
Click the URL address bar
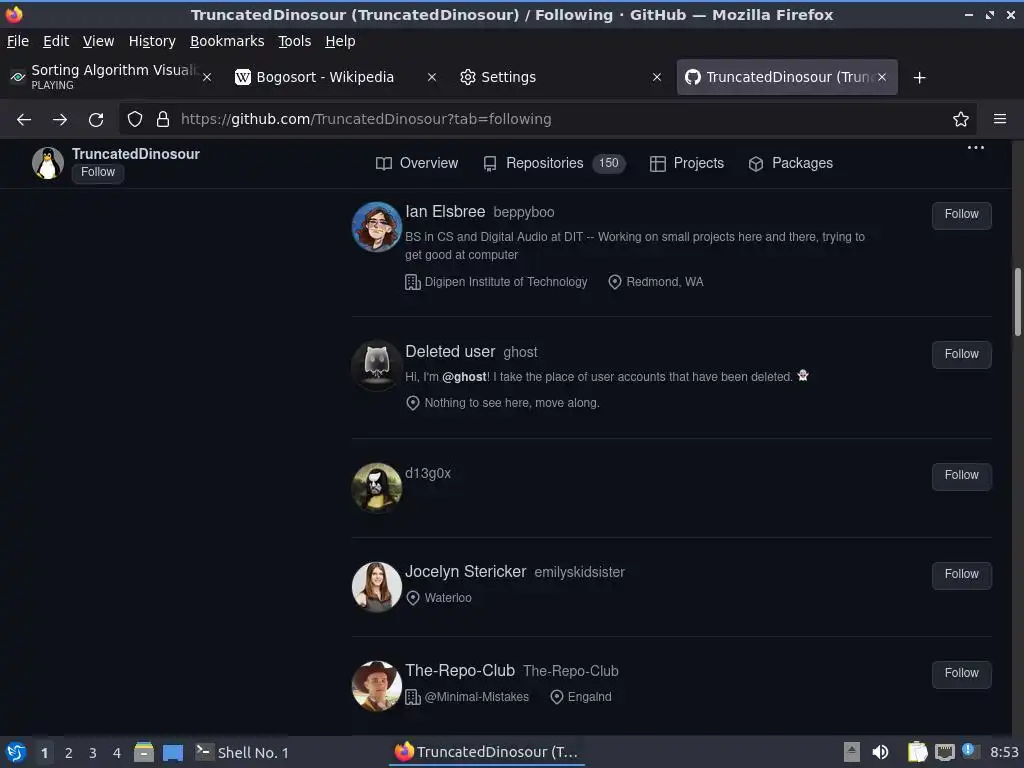tap(547, 119)
